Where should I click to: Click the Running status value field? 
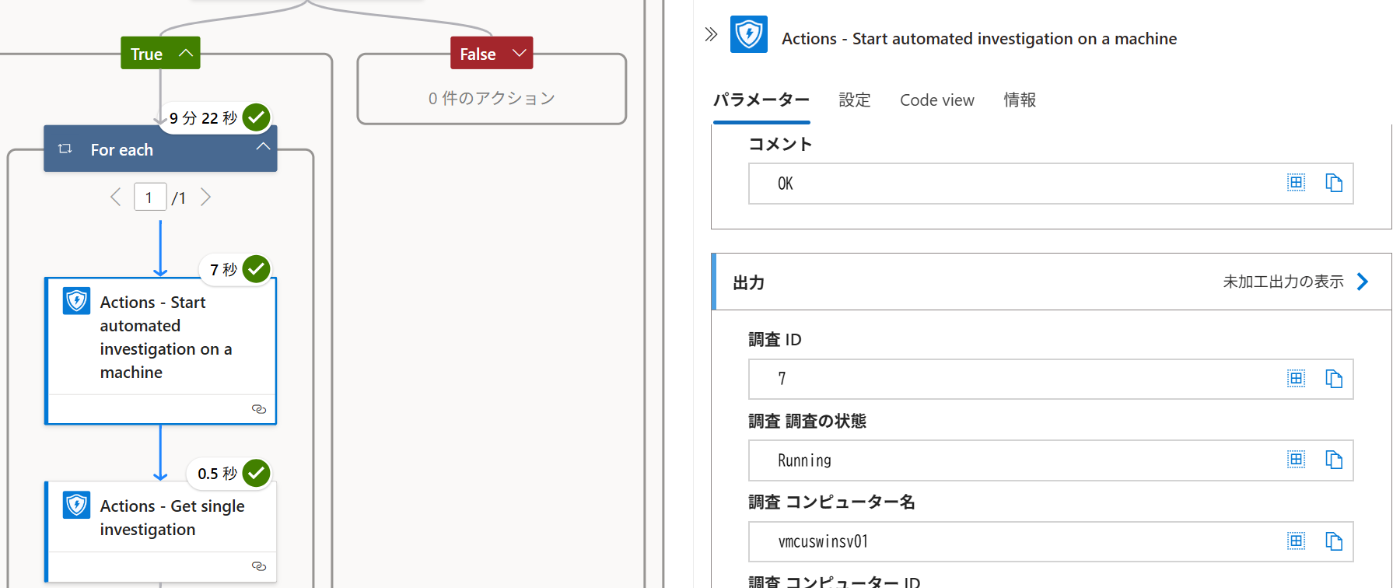pos(1050,459)
